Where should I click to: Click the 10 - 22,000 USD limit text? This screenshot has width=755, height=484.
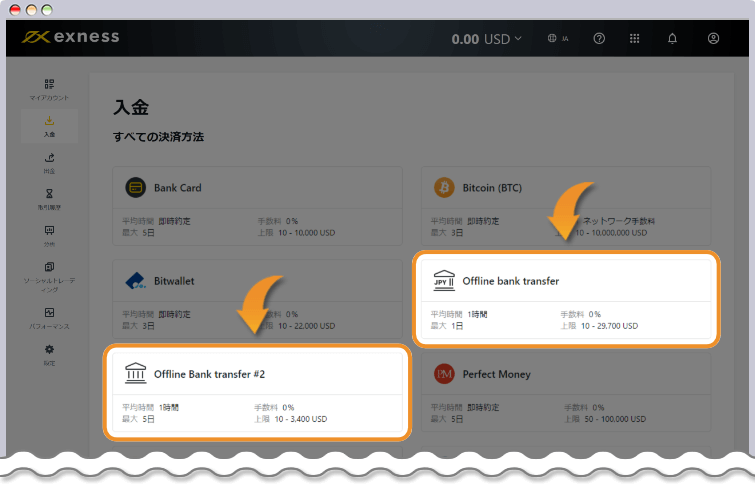[307, 326]
